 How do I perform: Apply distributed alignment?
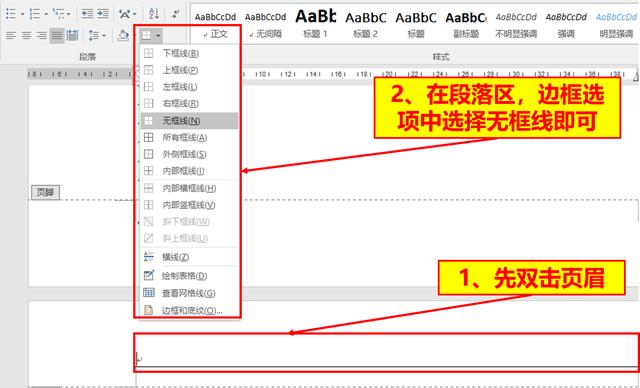click(72, 35)
